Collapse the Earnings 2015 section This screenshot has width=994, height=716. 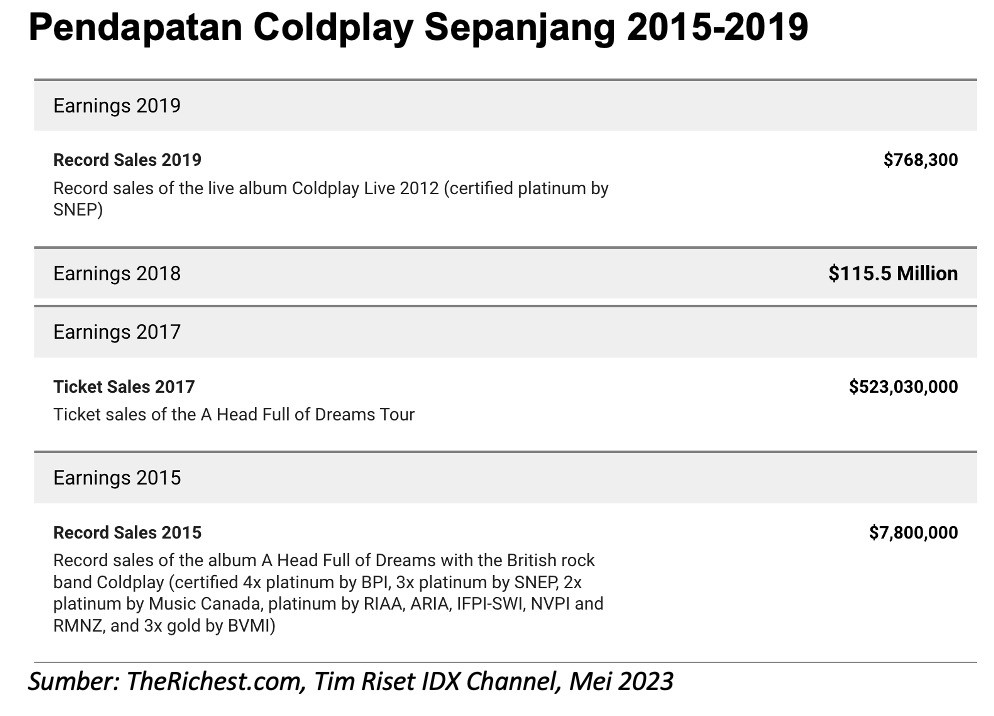pyautogui.click(x=505, y=478)
